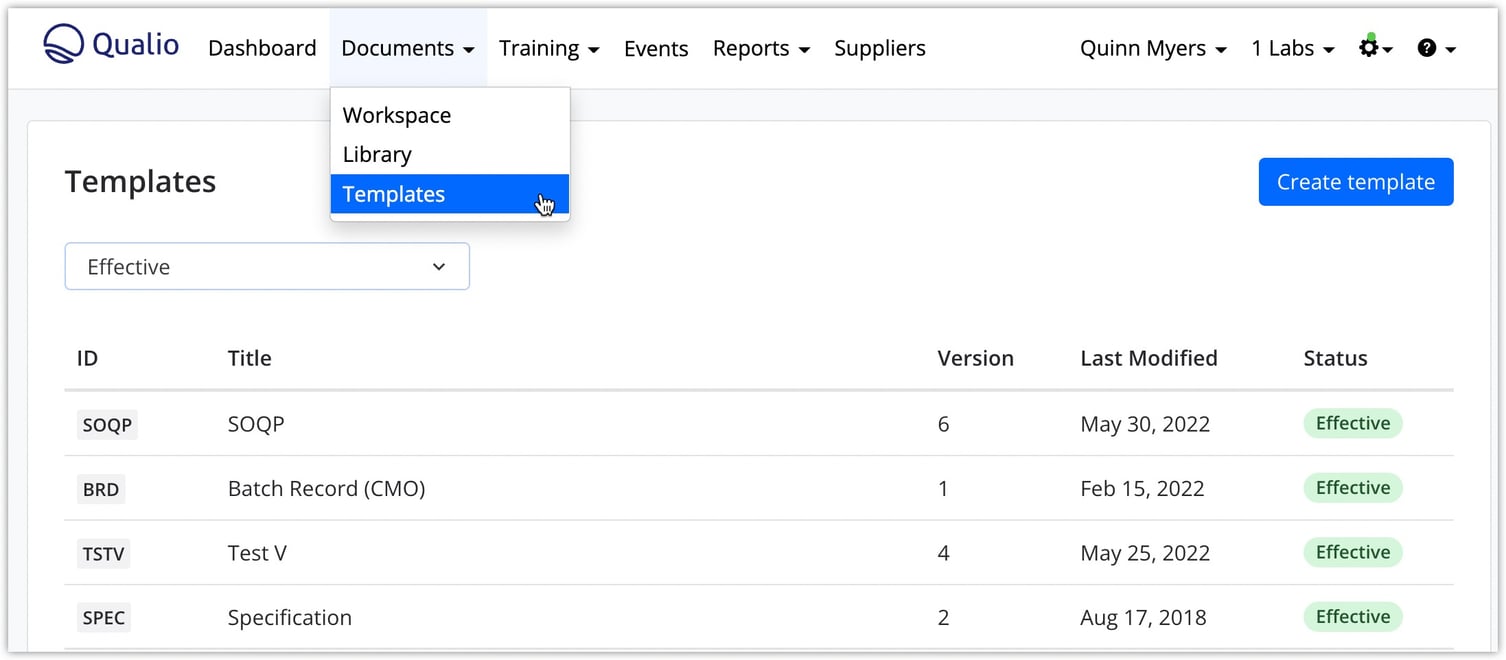This screenshot has height=660, width=1506.
Task: Open the settings gear icon
Action: (x=1369, y=47)
